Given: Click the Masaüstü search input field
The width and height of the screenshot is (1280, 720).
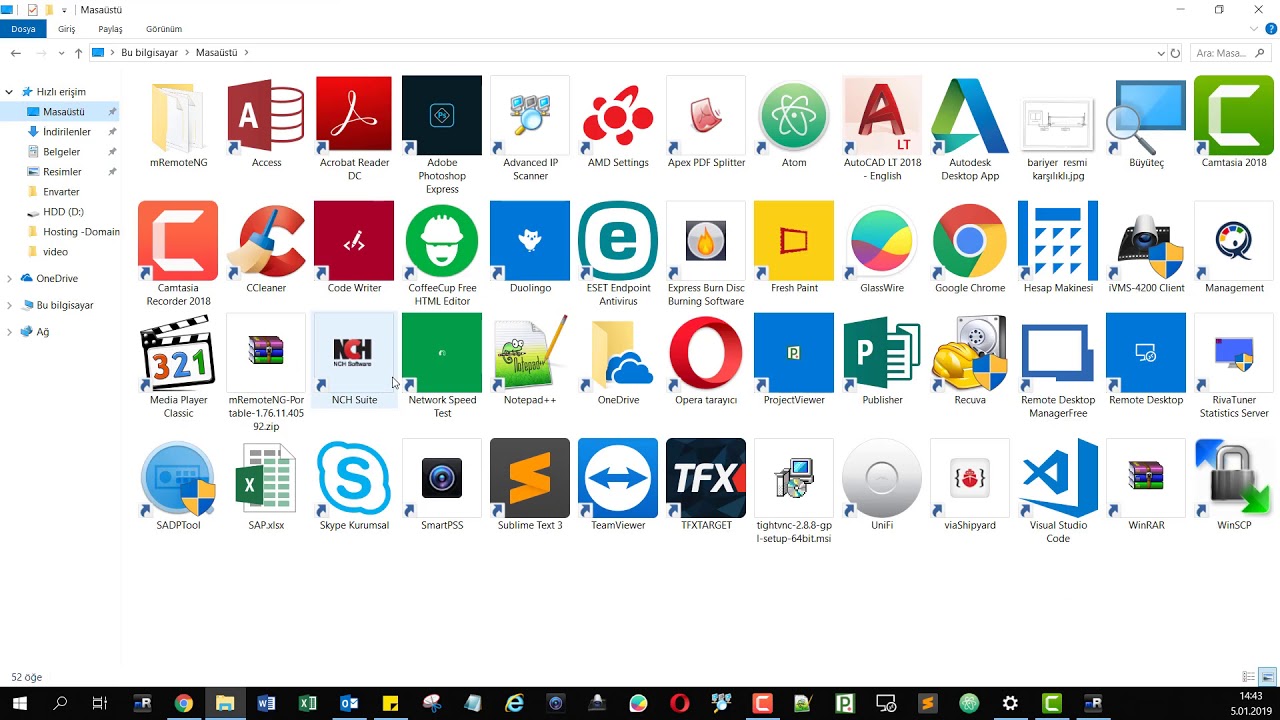Looking at the screenshot, I should pos(1226,53).
